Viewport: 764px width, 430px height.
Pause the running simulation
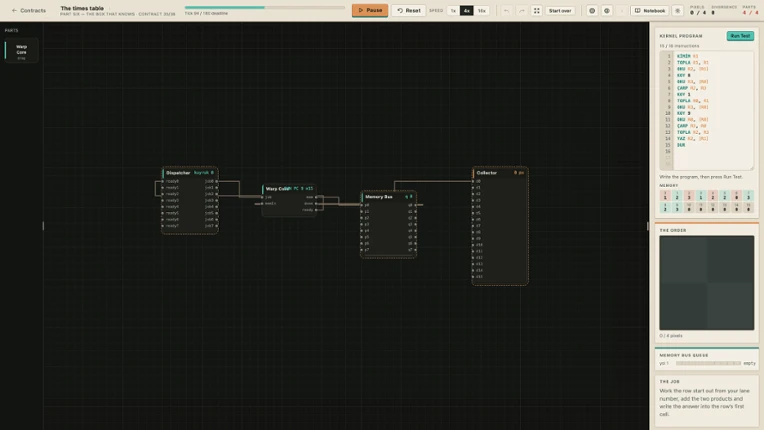[370, 10]
